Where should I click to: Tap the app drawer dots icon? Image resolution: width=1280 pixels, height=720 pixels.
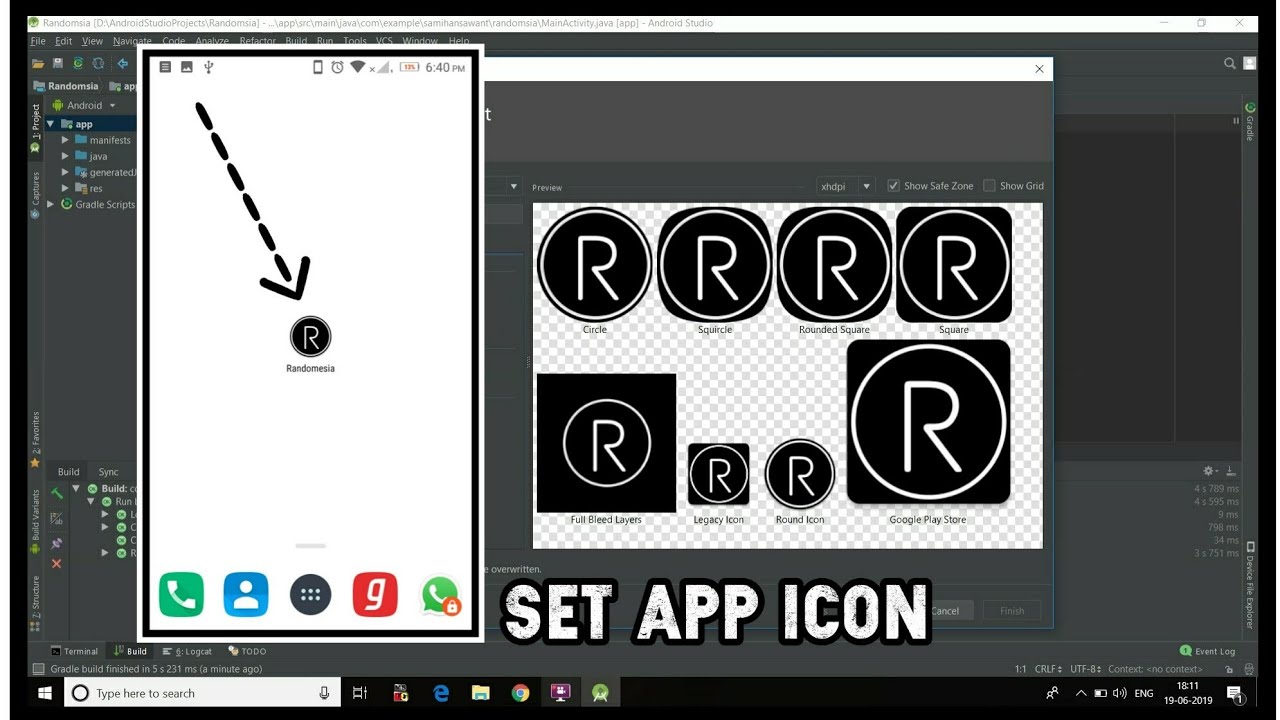pos(311,594)
